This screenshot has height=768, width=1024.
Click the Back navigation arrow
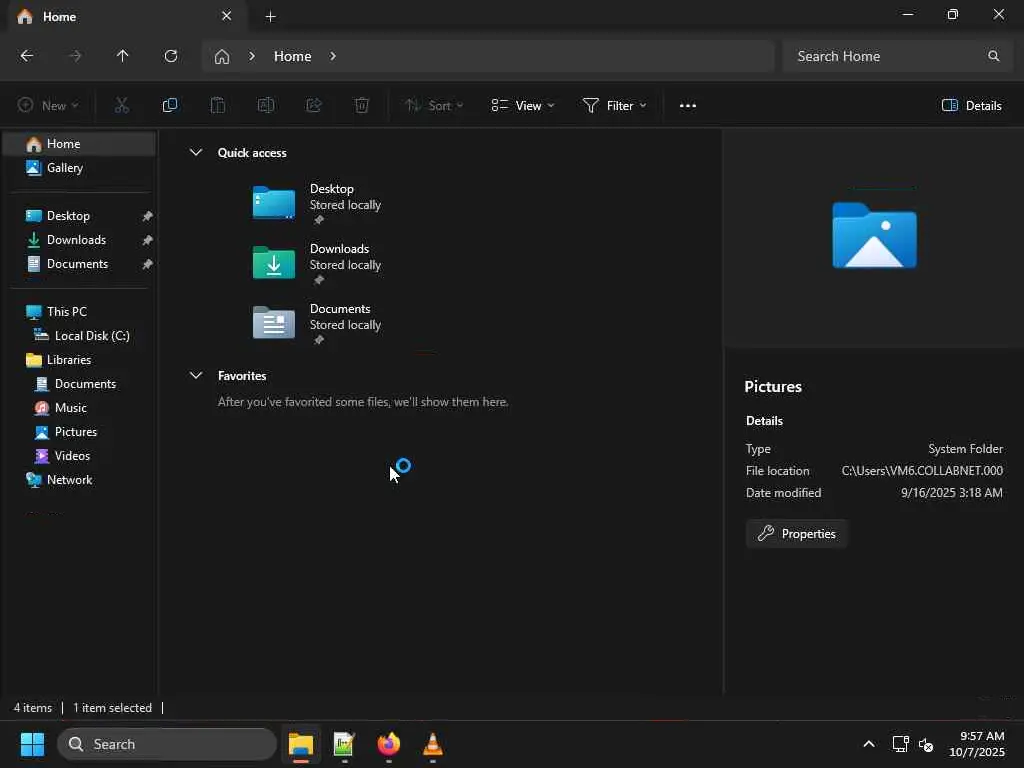coord(27,56)
